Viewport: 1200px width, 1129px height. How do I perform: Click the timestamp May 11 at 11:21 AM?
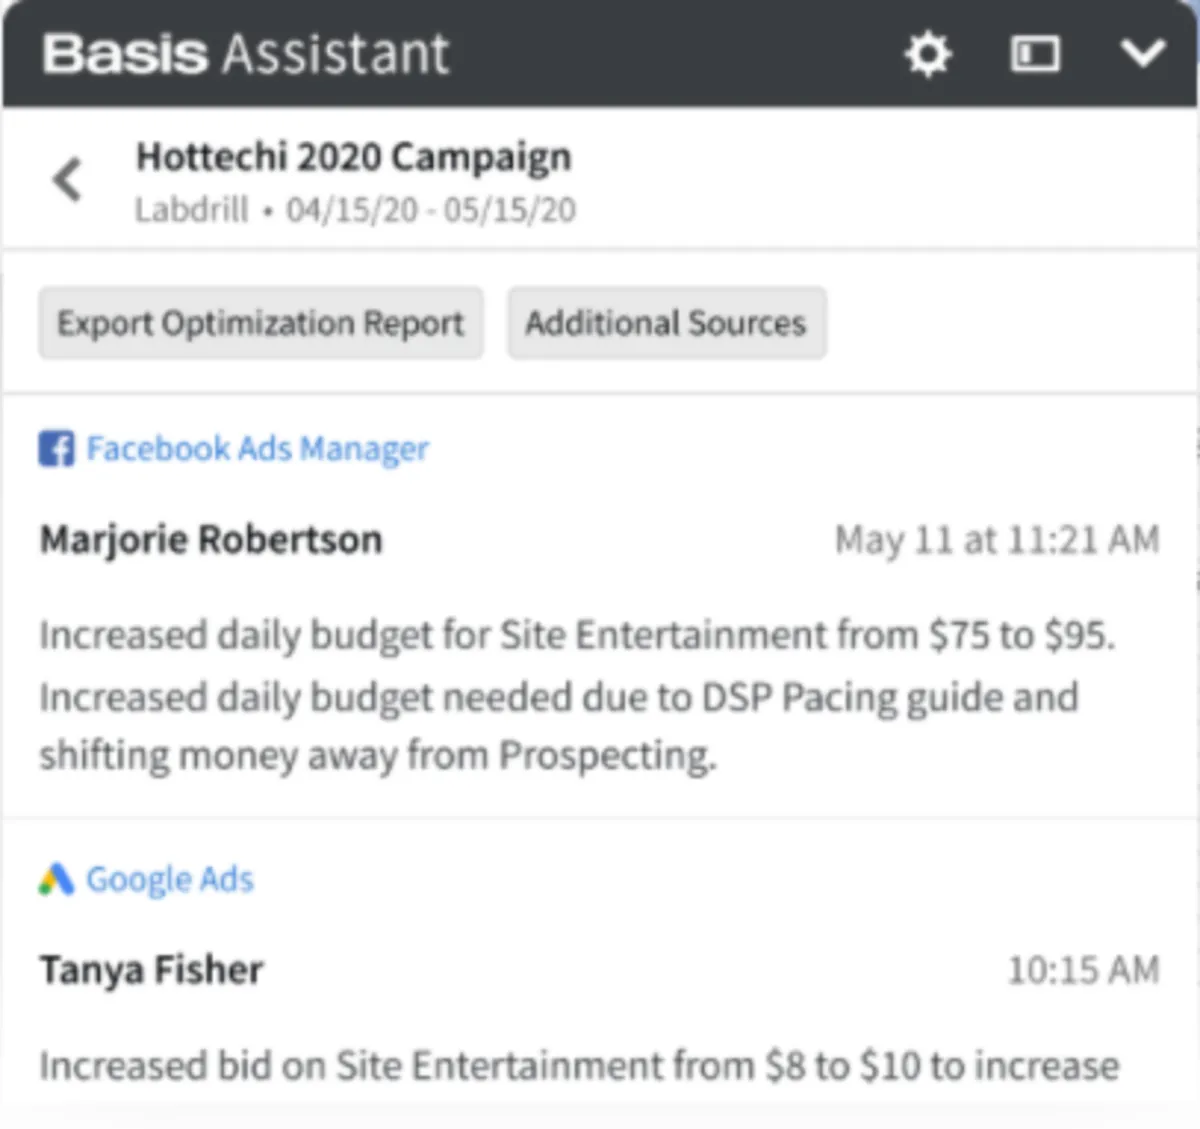[997, 540]
